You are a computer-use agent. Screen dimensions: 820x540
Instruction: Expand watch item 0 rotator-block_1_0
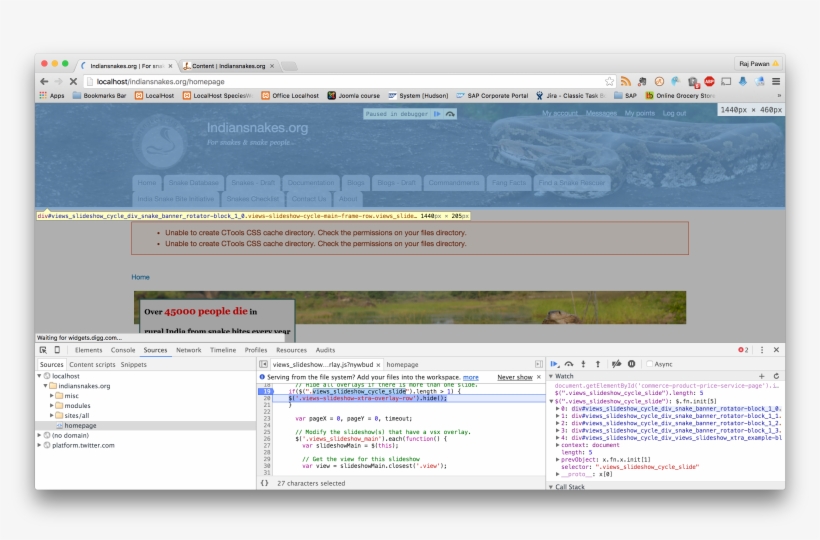(x=558, y=409)
